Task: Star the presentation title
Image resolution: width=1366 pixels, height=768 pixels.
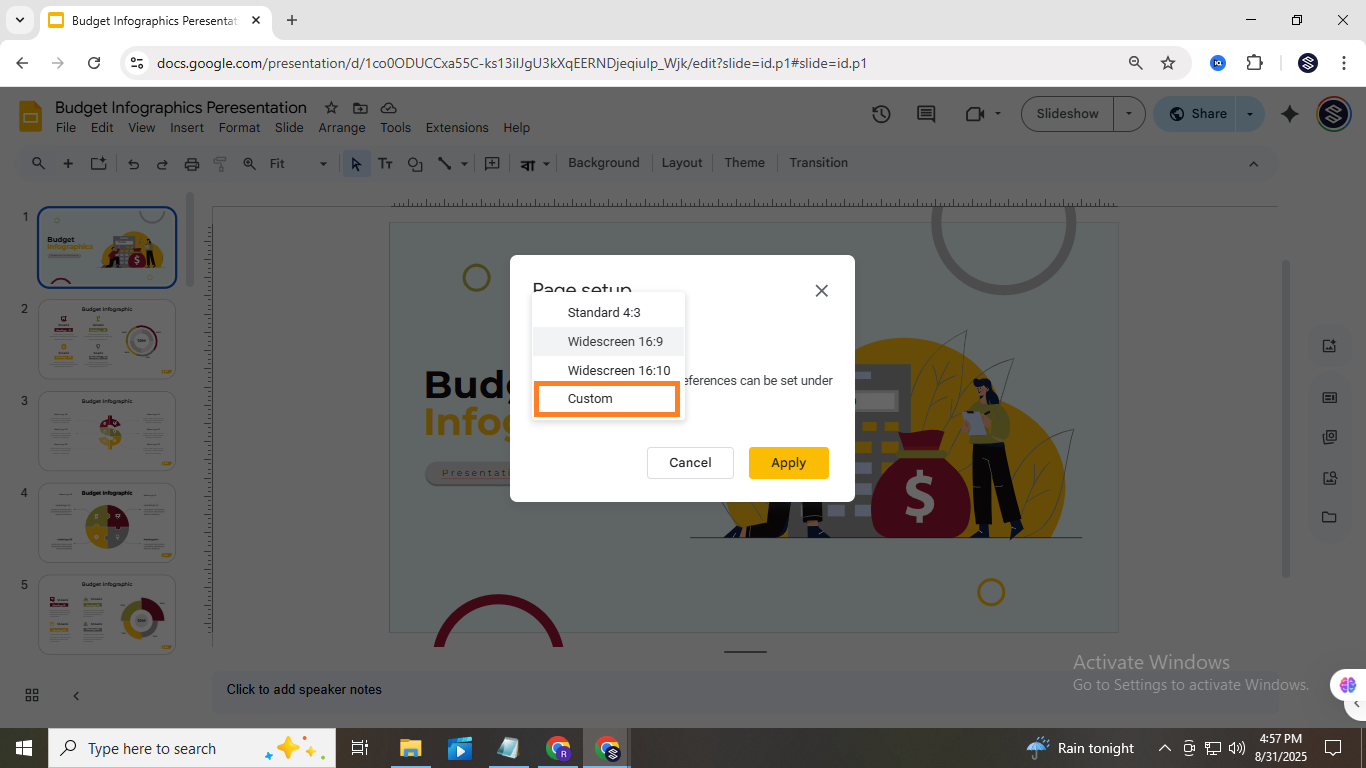Action: click(331, 108)
